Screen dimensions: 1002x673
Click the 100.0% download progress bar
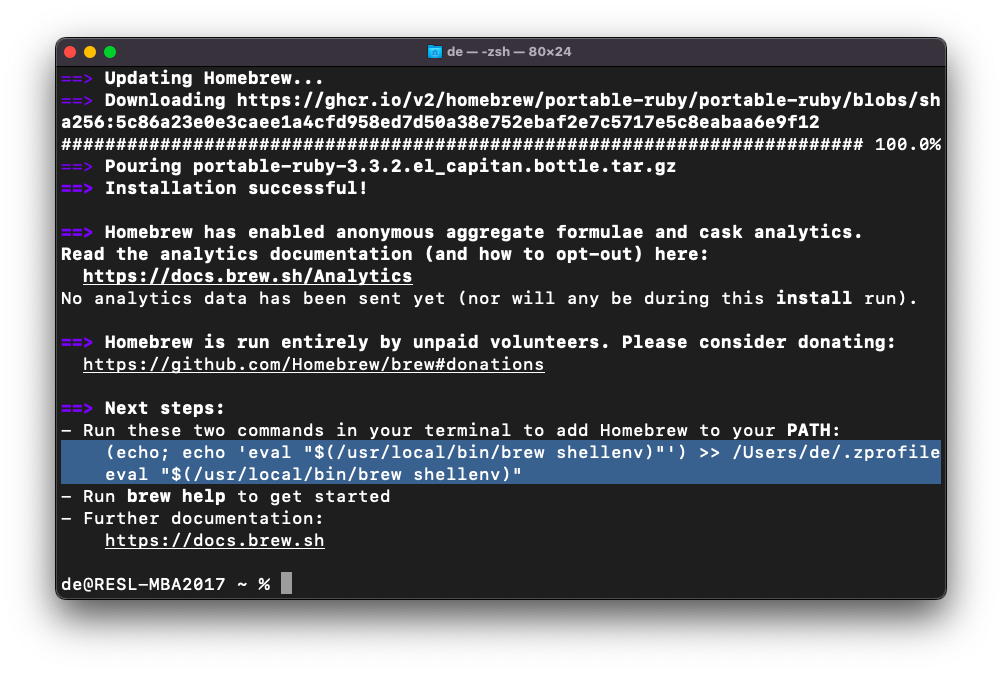[462, 144]
